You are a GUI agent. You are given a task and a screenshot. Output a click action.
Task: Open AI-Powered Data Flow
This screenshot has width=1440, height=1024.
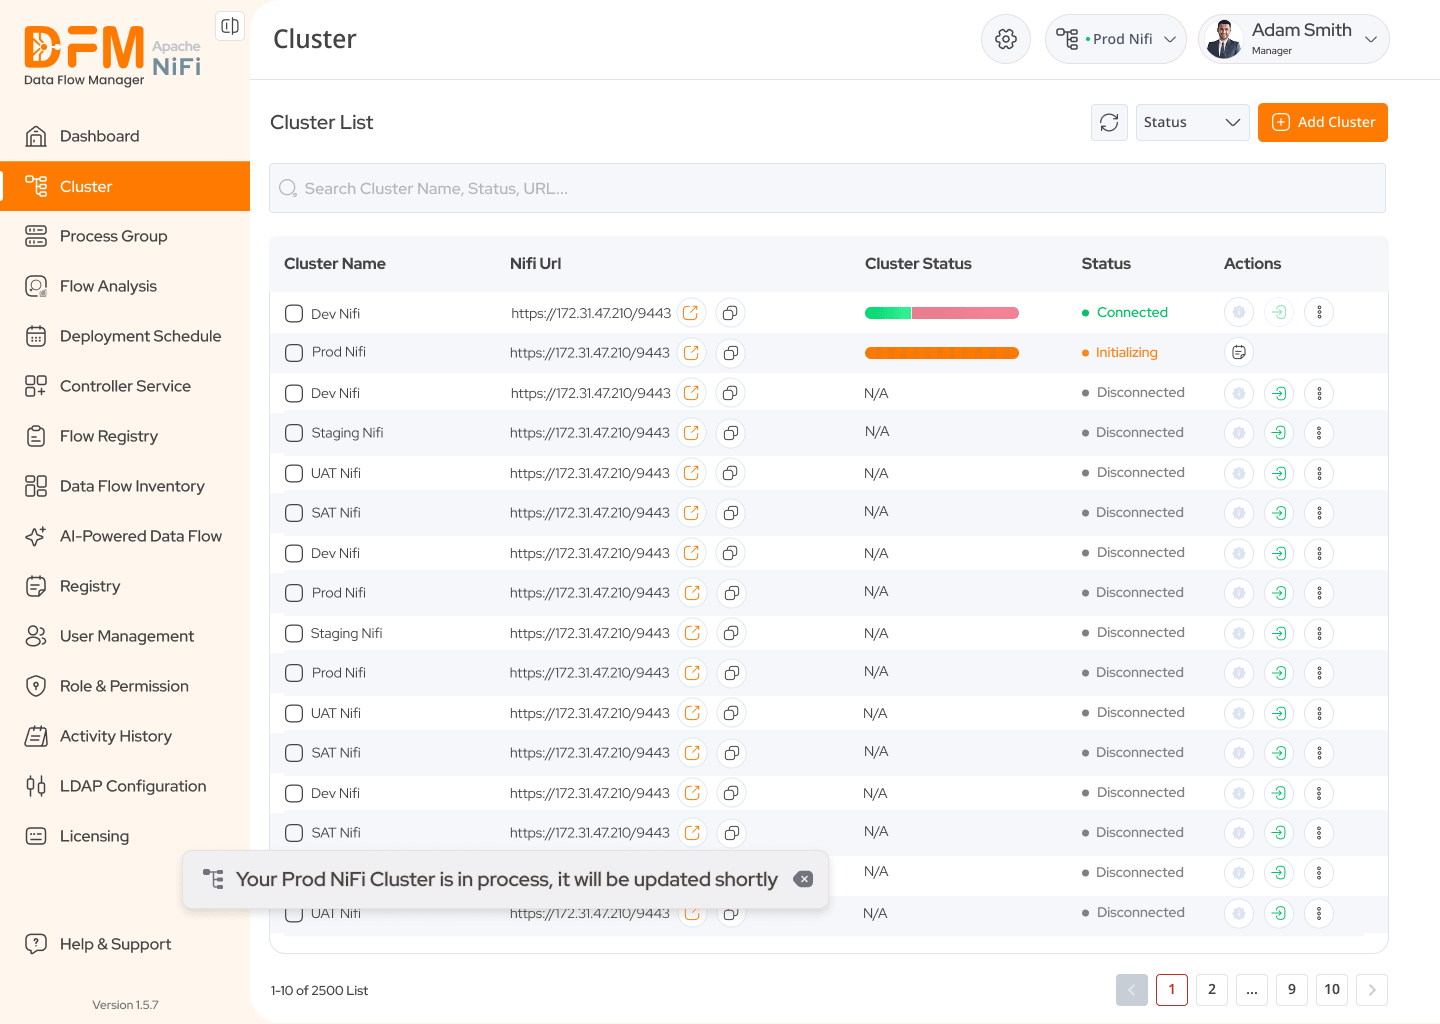[125, 536]
